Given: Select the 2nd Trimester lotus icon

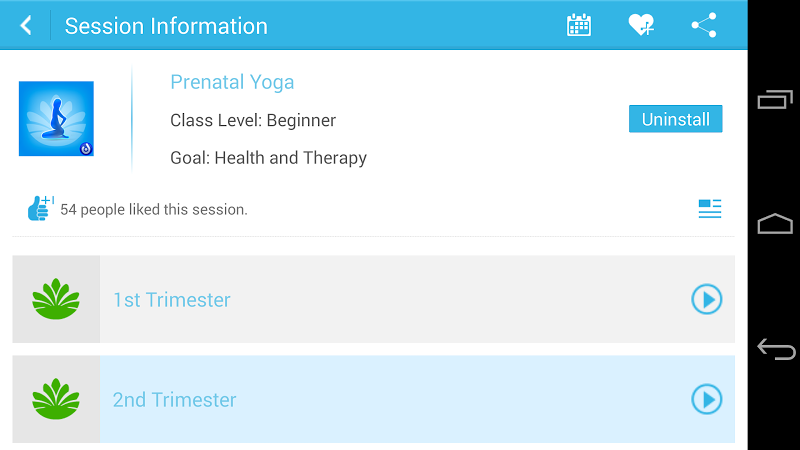Looking at the screenshot, I should (x=56, y=400).
